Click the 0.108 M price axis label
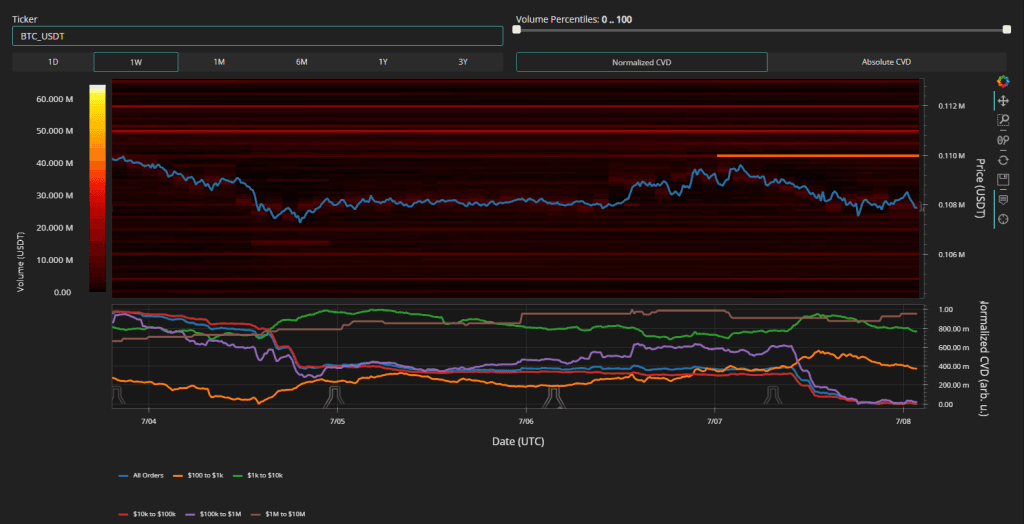The width and height of the screenshot is (1024, 524). click(951, 205)
